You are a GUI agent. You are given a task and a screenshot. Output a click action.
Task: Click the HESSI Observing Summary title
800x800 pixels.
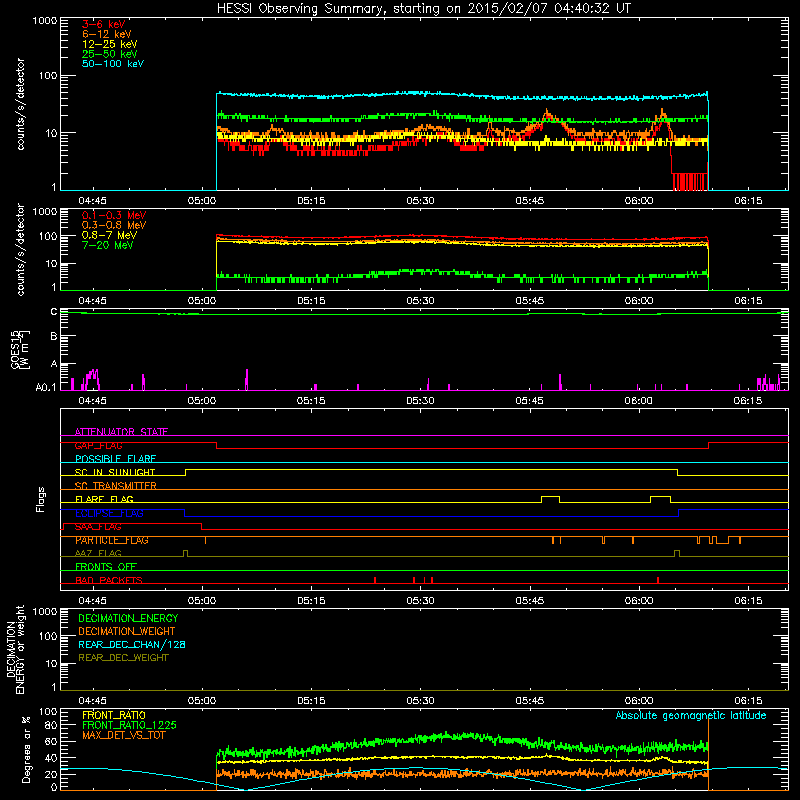424,8
